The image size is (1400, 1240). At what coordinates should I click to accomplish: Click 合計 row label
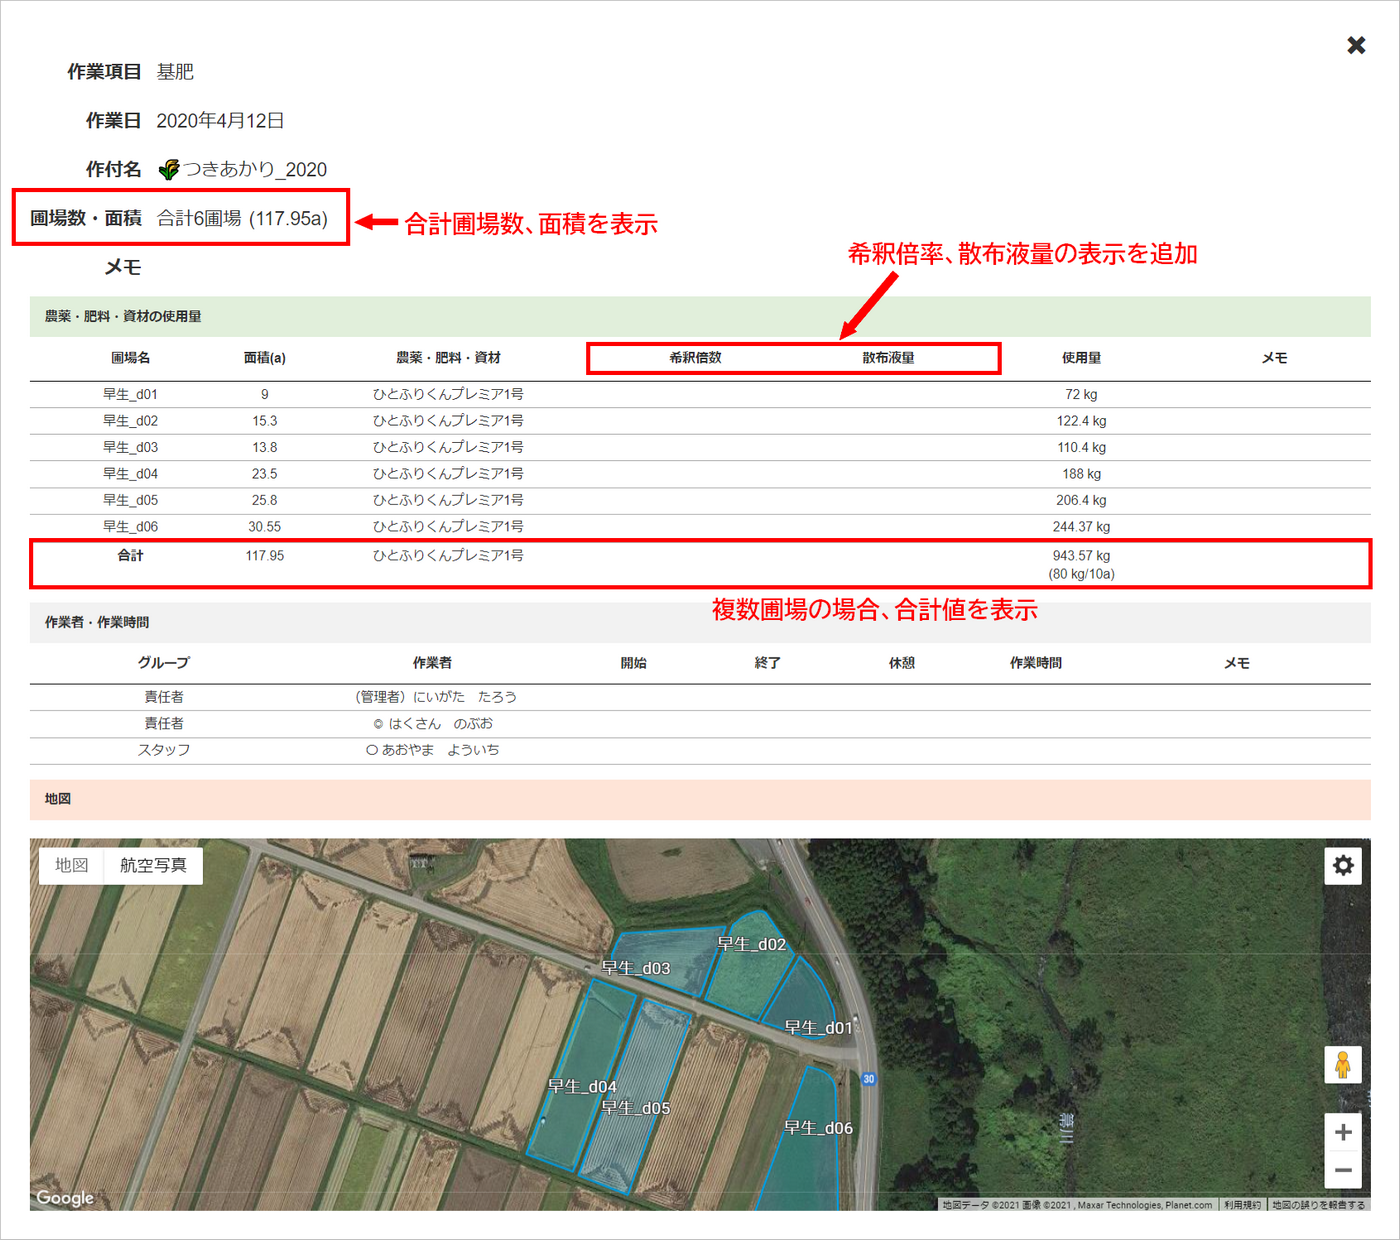(x=130, y=555)
